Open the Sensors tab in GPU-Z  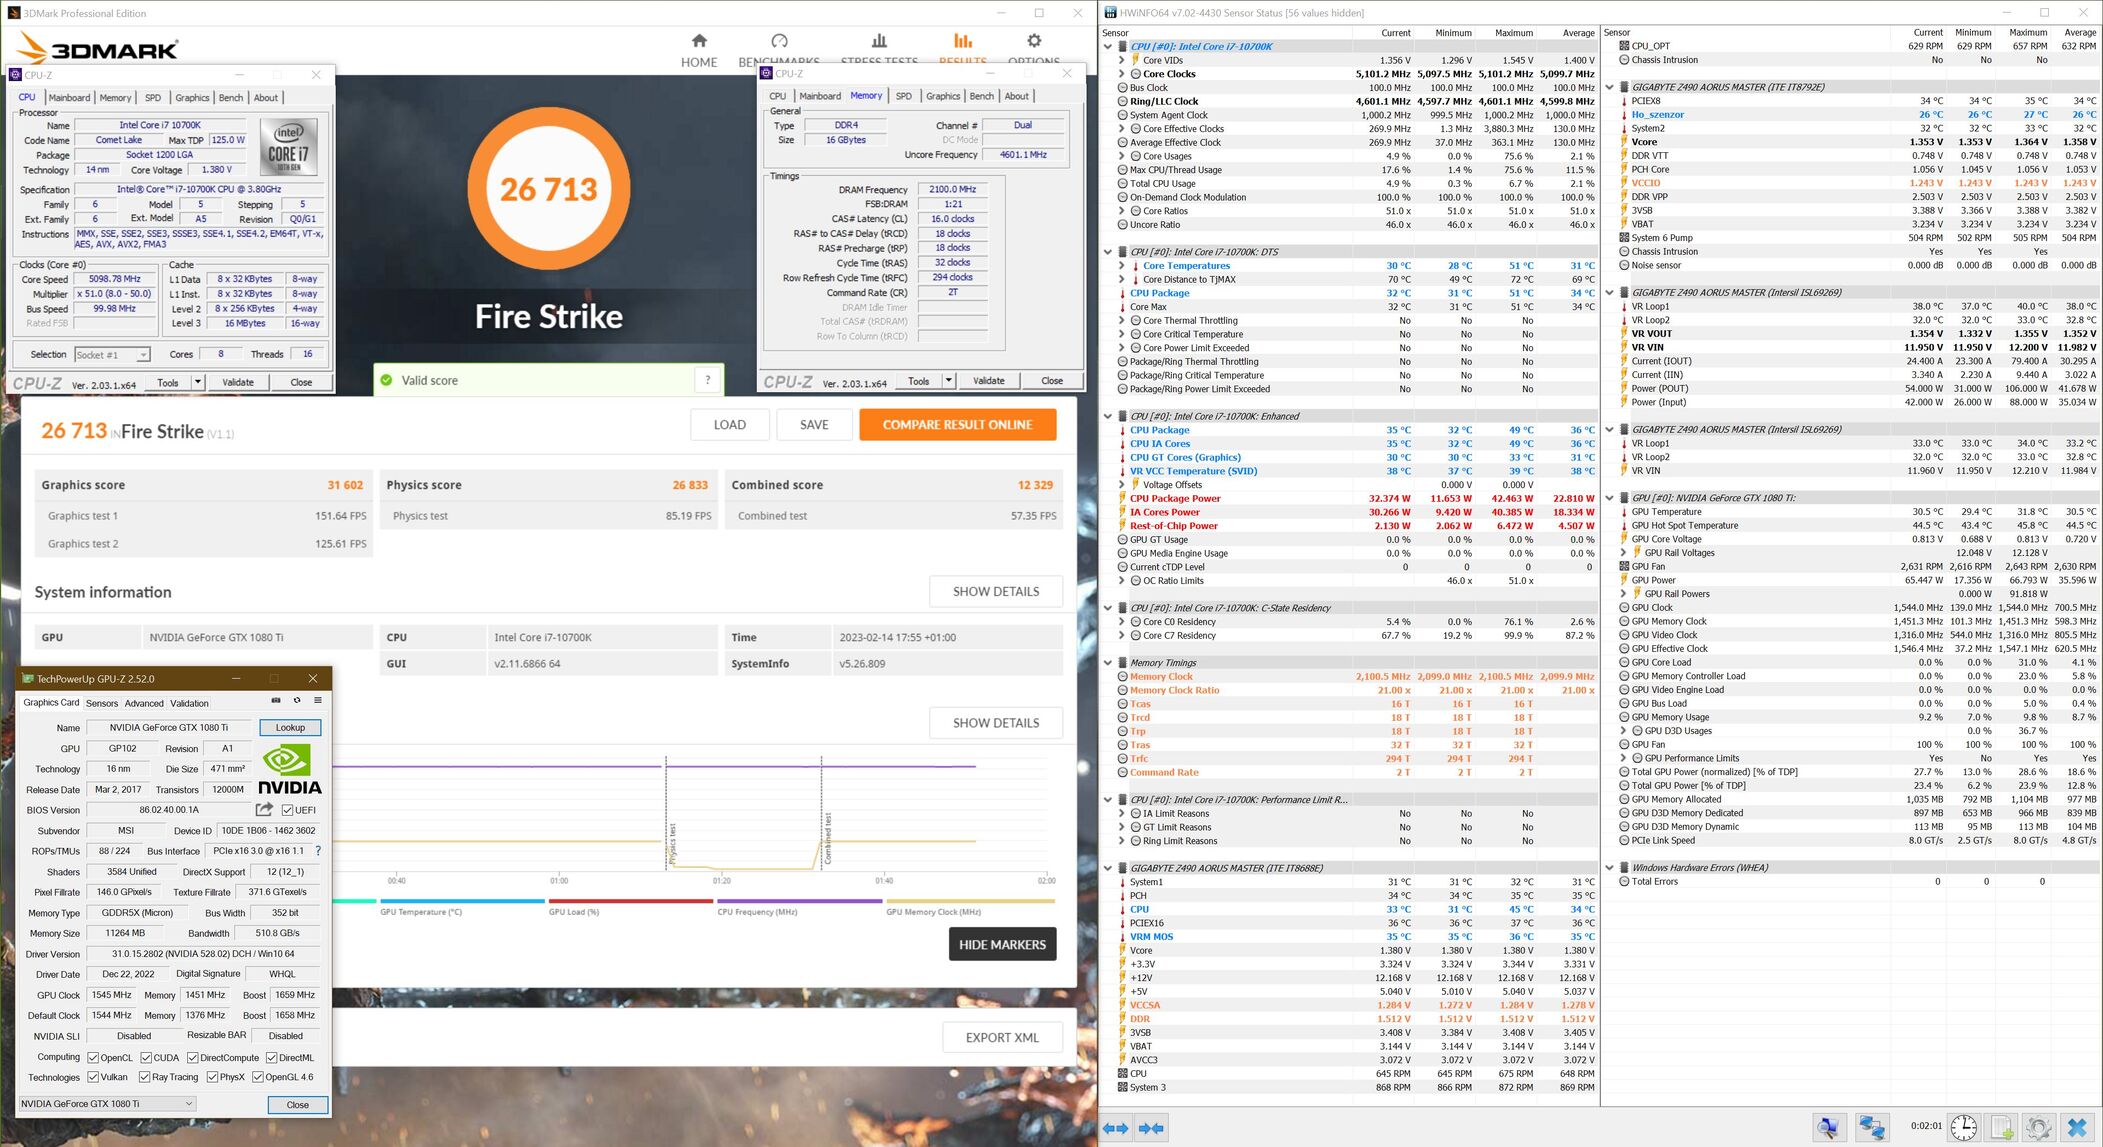102,703
